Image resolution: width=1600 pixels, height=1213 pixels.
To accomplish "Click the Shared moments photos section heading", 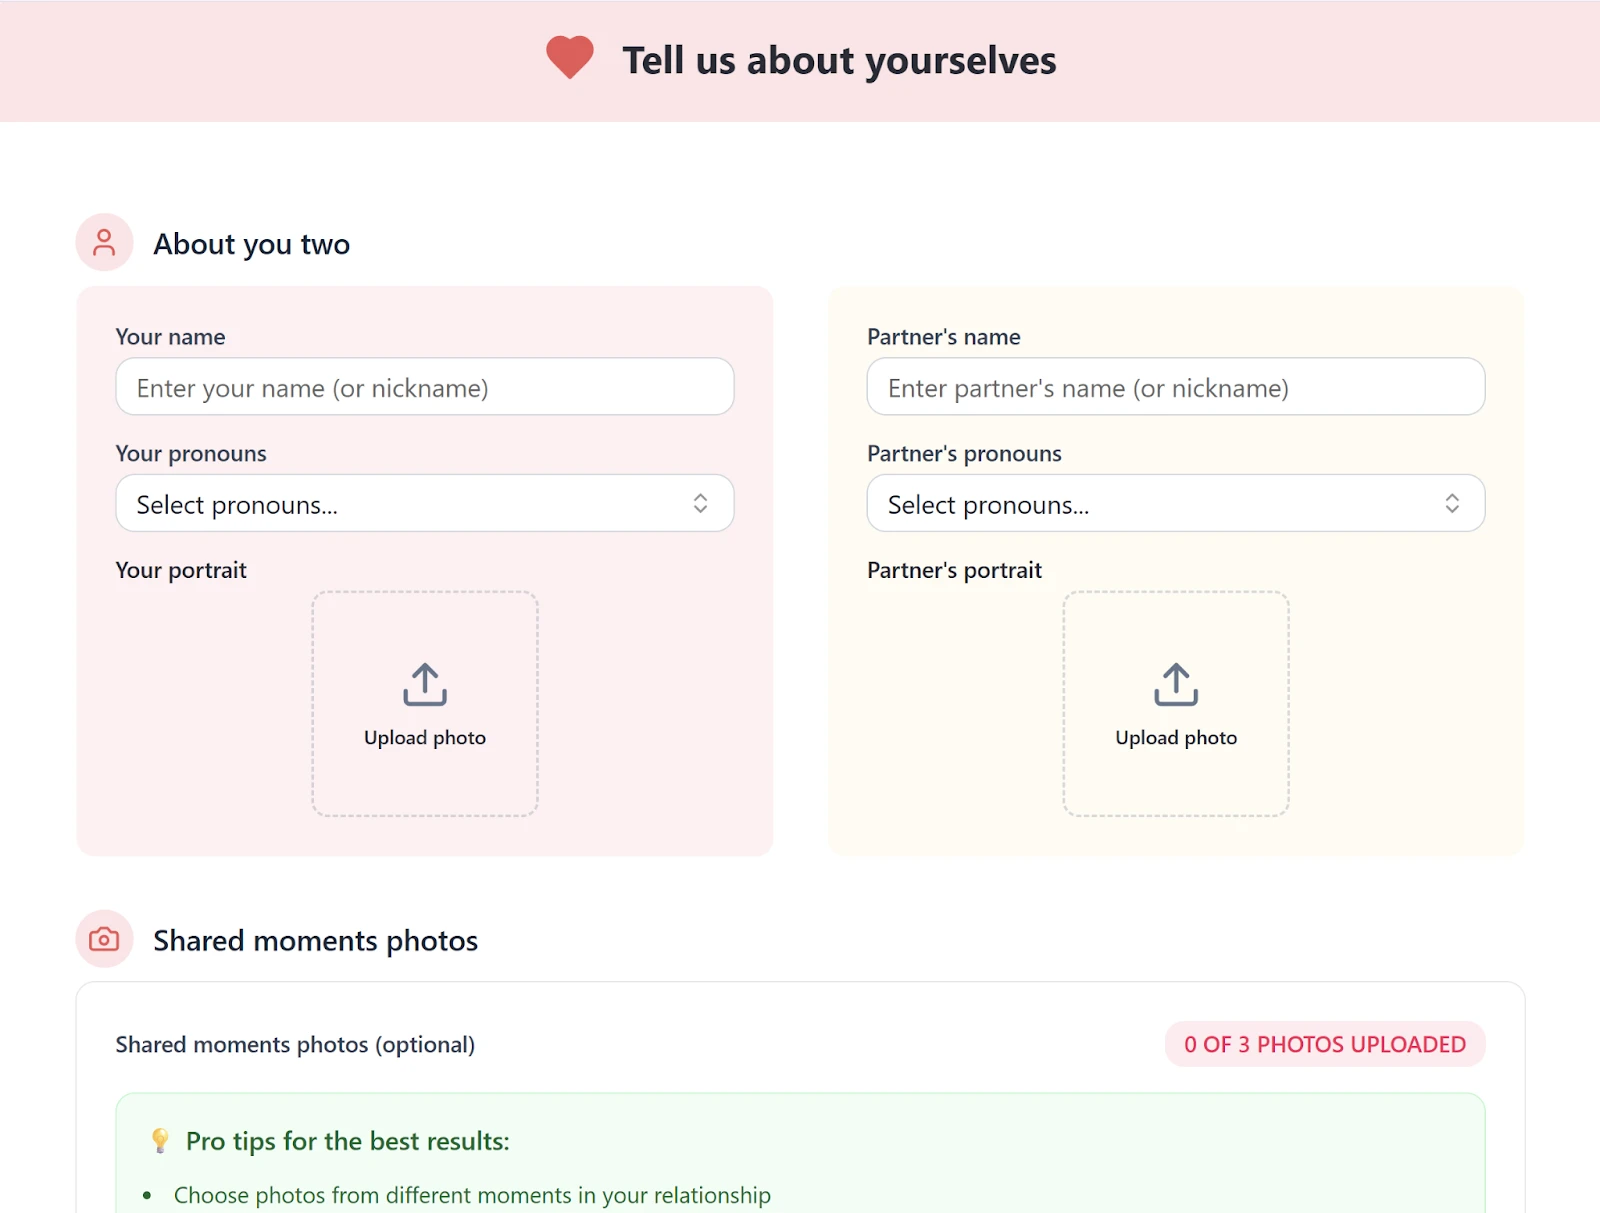I will [x=315, y=941].
